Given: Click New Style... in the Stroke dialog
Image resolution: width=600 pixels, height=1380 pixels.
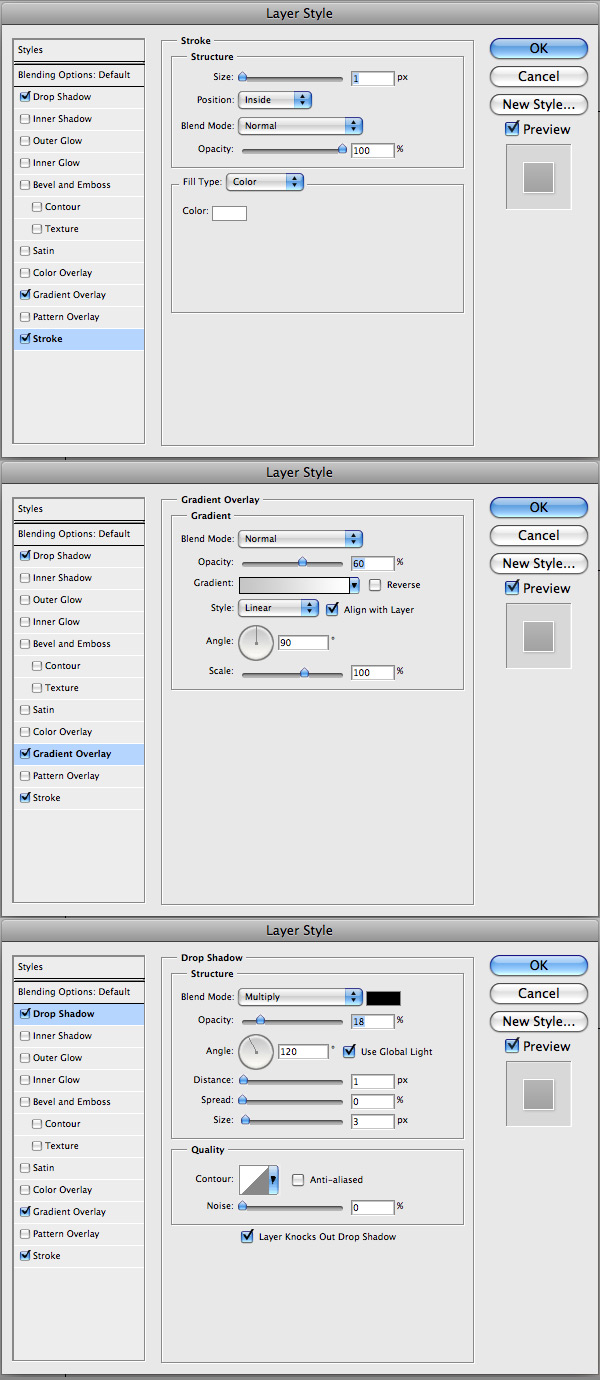Looking at the screenshot, I should point(538,104).
